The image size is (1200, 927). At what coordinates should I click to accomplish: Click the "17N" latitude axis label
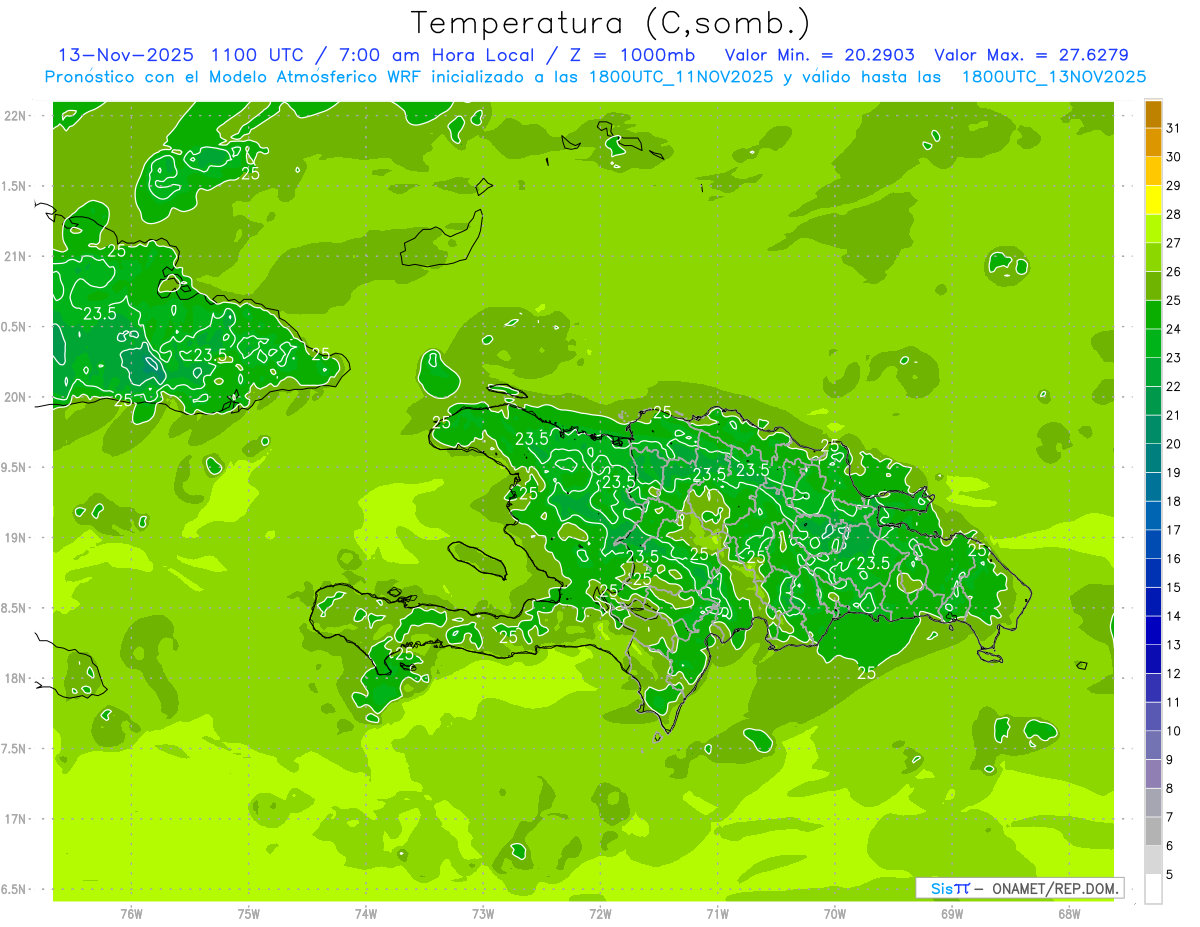(x=15, y=820)
